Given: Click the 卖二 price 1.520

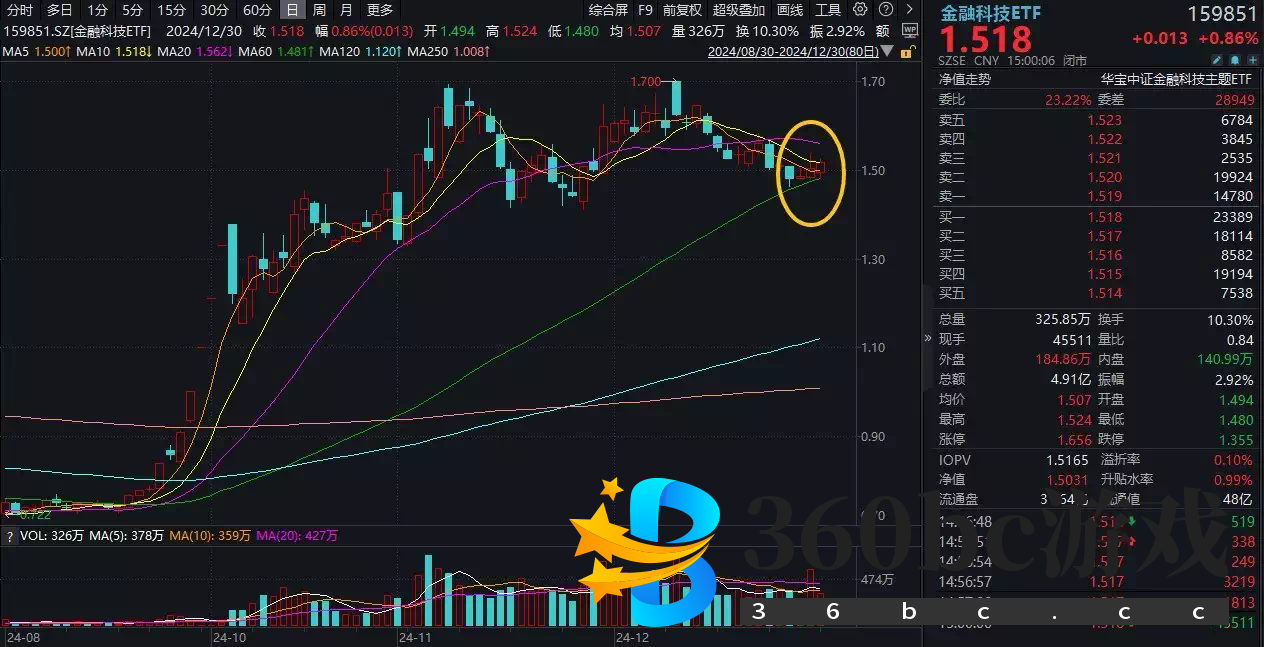Looking at the screenshot, I should click(1104, 177).
